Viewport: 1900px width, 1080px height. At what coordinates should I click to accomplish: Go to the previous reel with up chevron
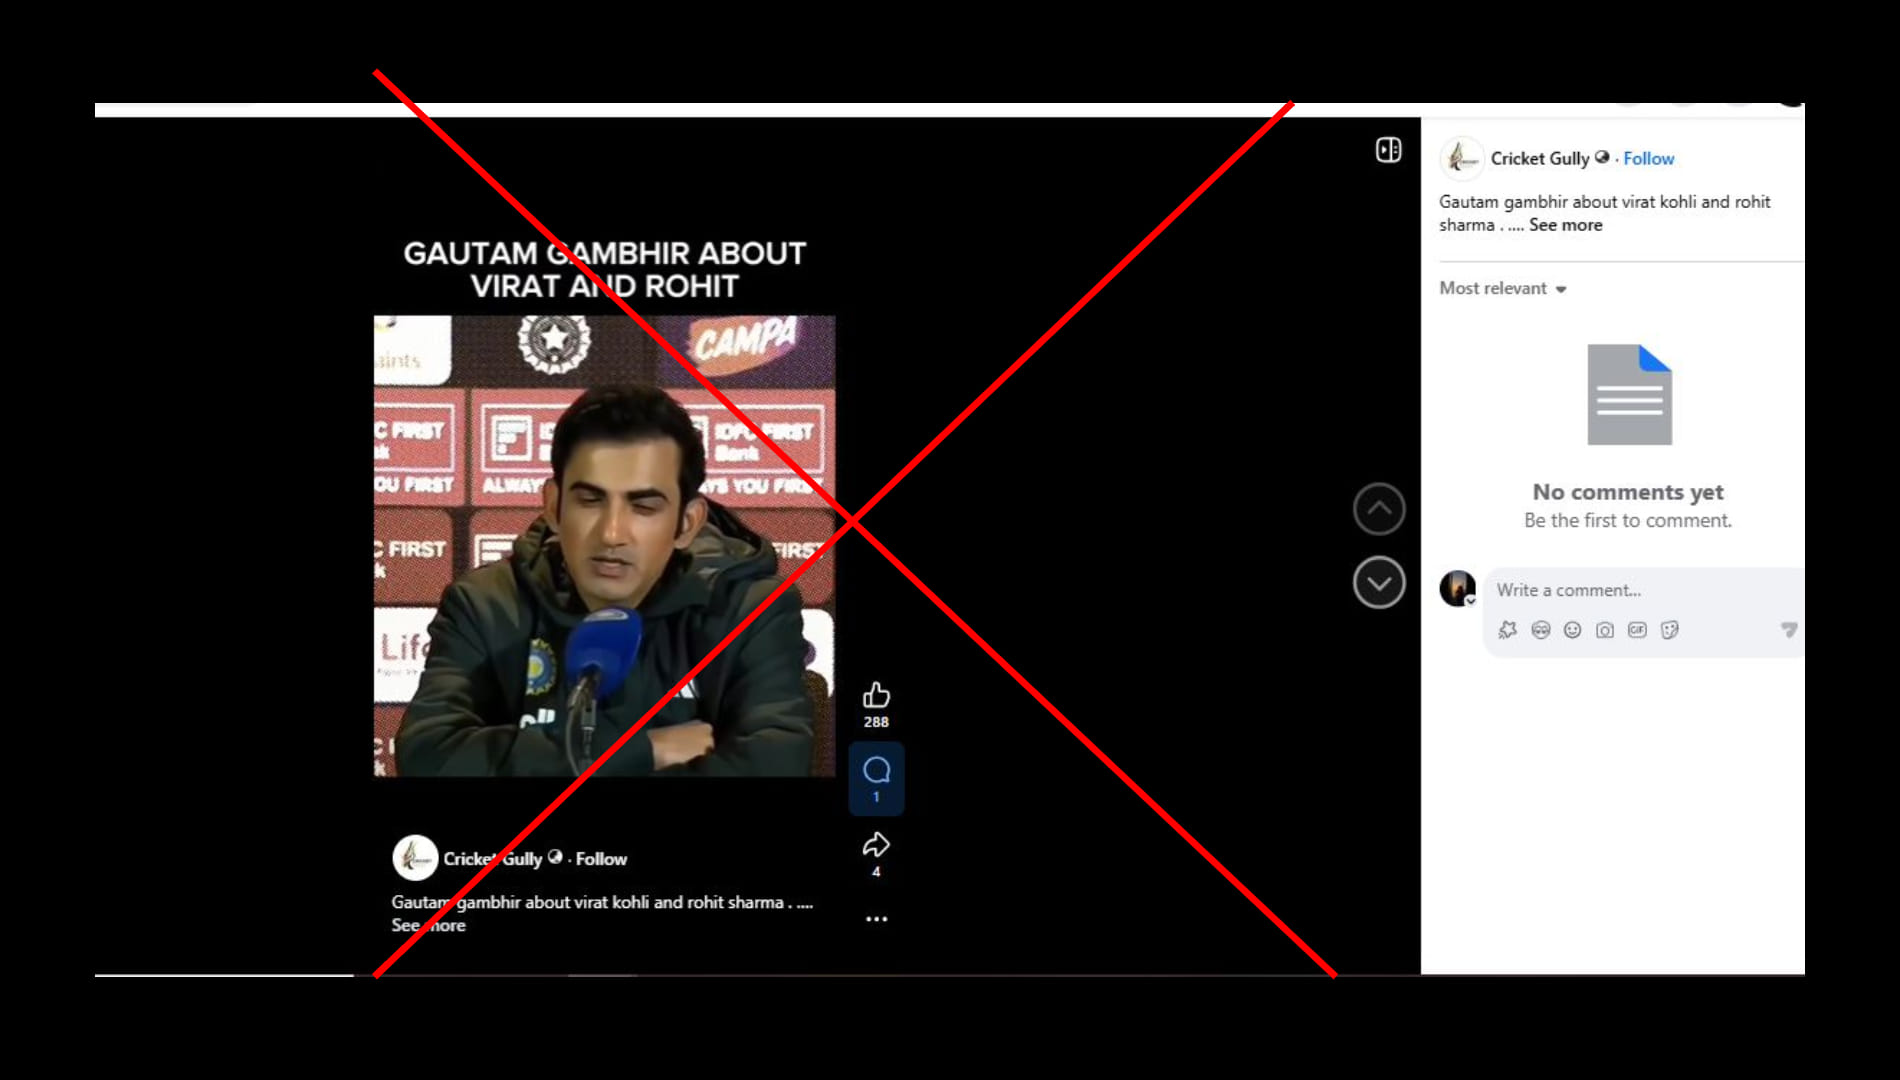1379,509
